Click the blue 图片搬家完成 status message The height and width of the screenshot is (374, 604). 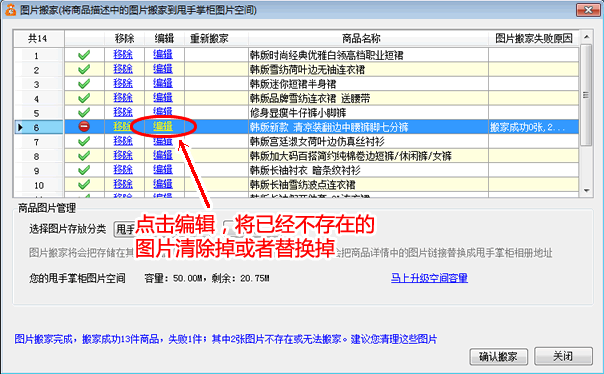226,339
